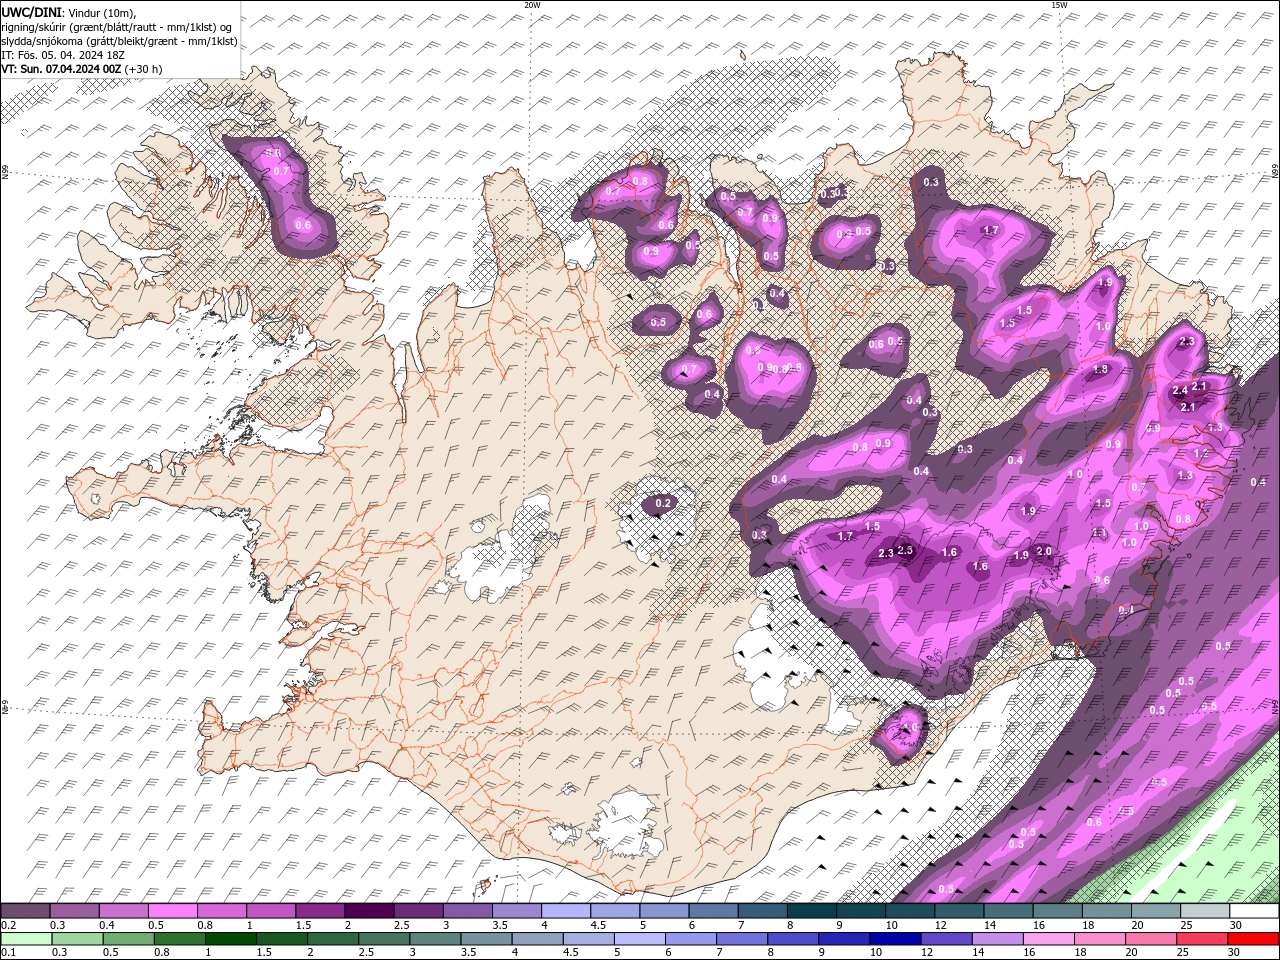Pick lower legend darkest green swatch at 1
Image resolution: width=1280 pixels, height=960 pixels.
click(231, 938)
